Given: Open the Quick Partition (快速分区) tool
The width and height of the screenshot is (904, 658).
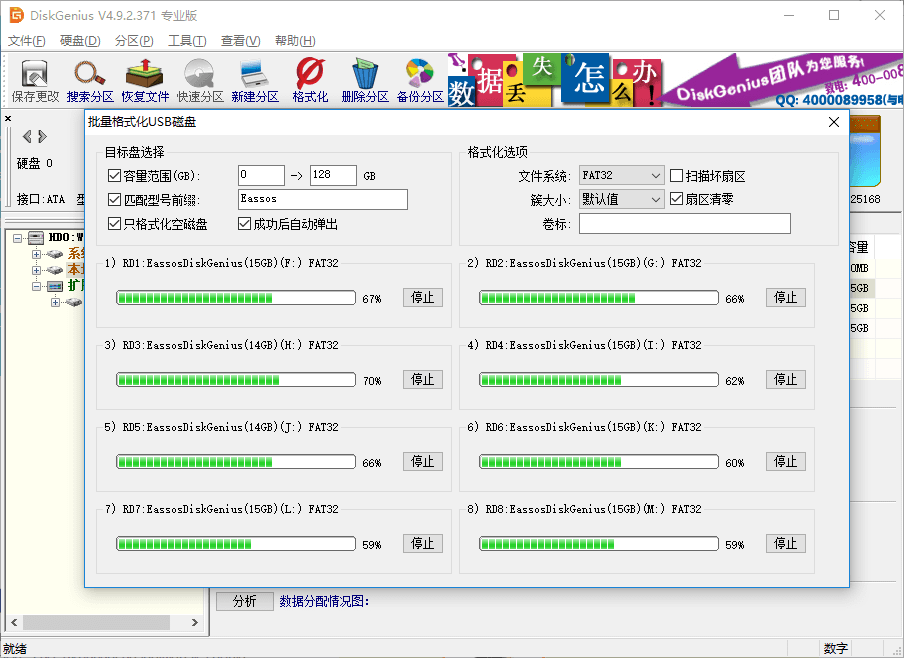Looking at the screenshot, I should pos(199,80).
